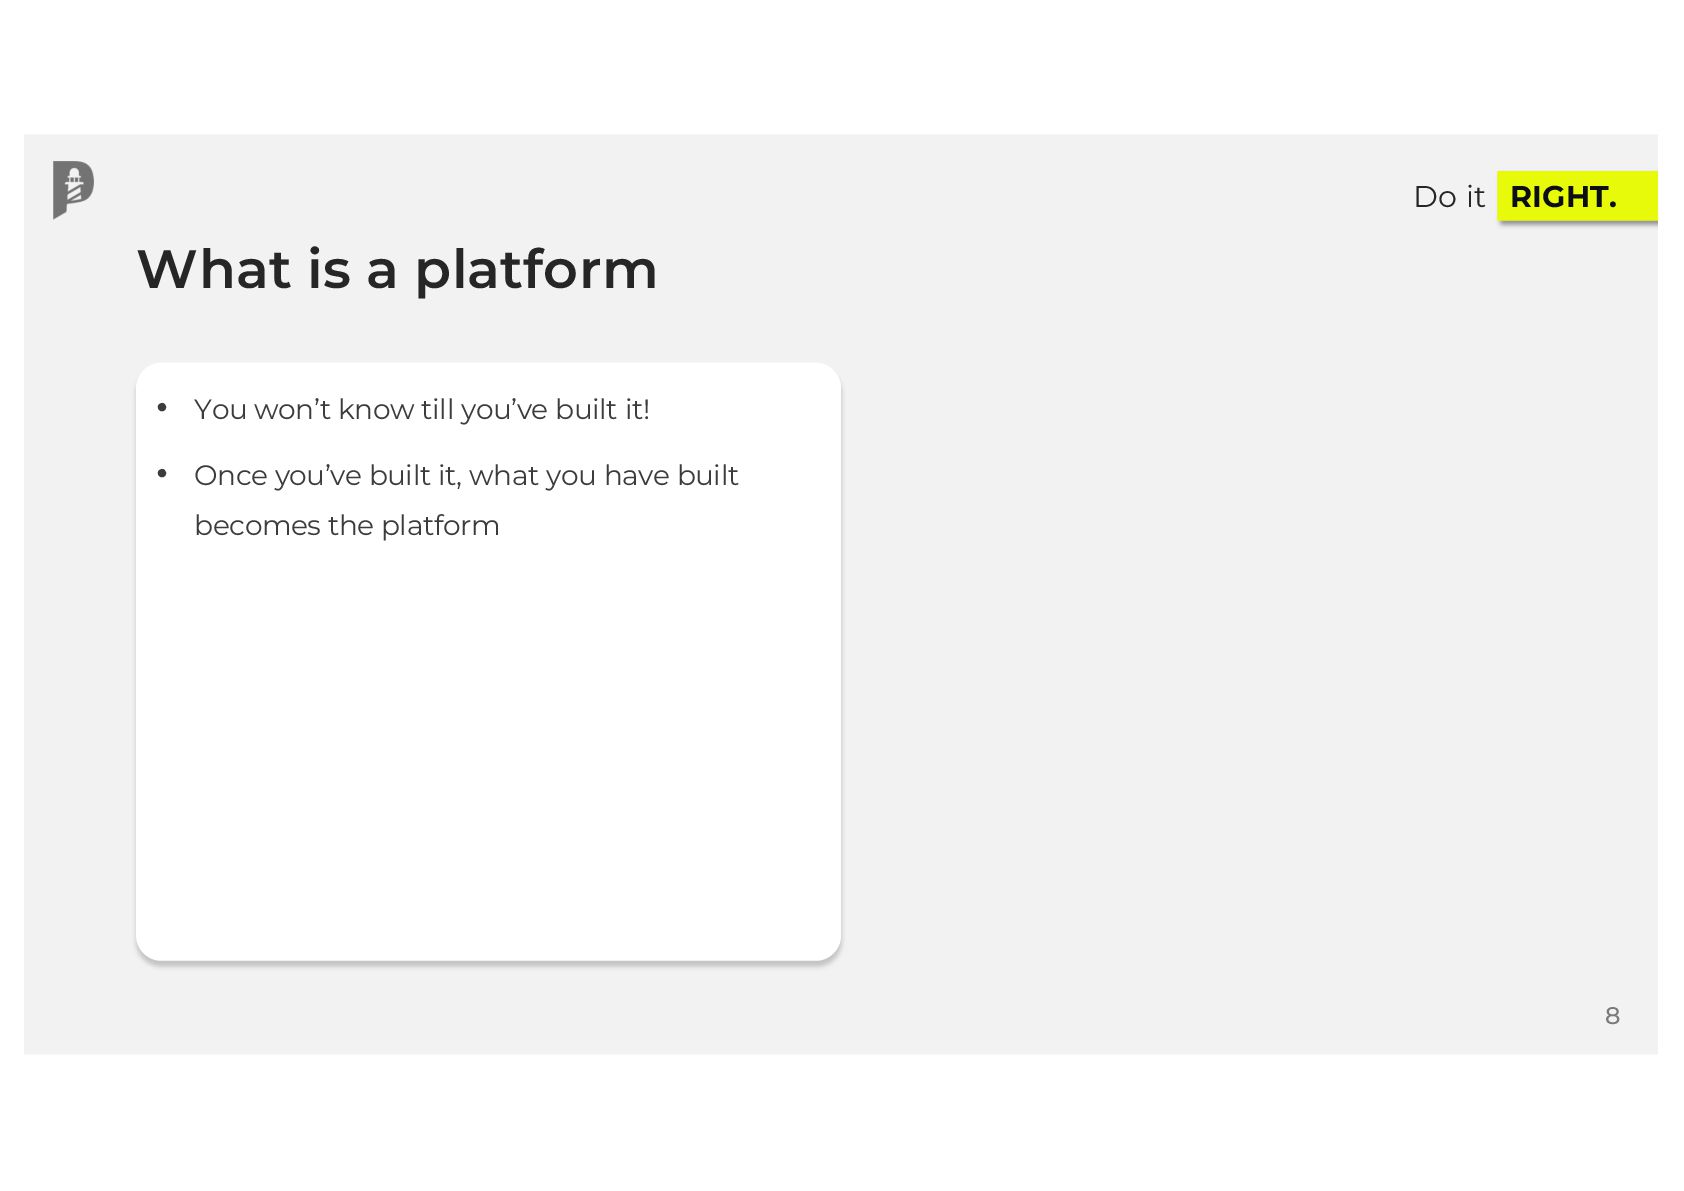
Task: Click the word "is" in the title
Action: tap(329, 269)
